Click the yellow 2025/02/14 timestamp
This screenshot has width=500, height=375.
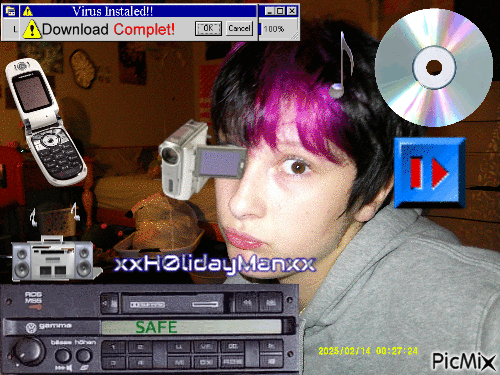[x=368, y=351]
